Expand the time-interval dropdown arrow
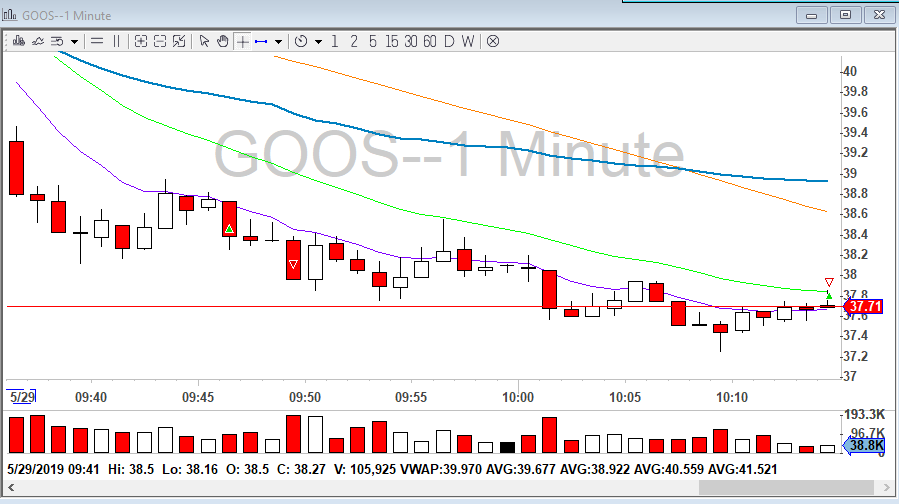 pyautogui.click(x=318, y=42)
